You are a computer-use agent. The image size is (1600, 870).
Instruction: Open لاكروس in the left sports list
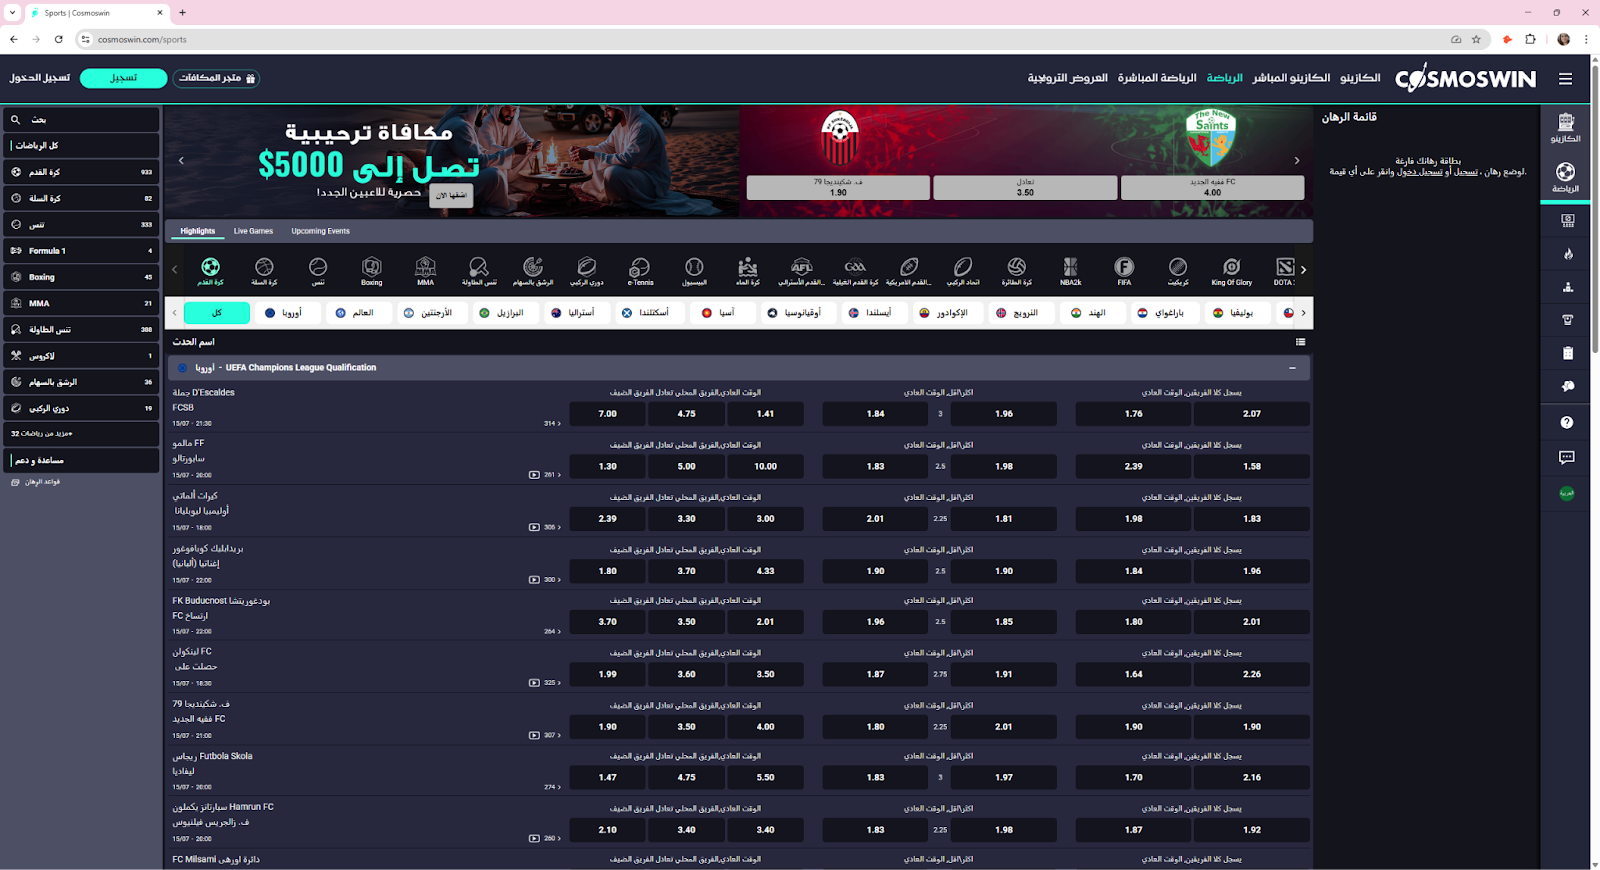(81, 356)
